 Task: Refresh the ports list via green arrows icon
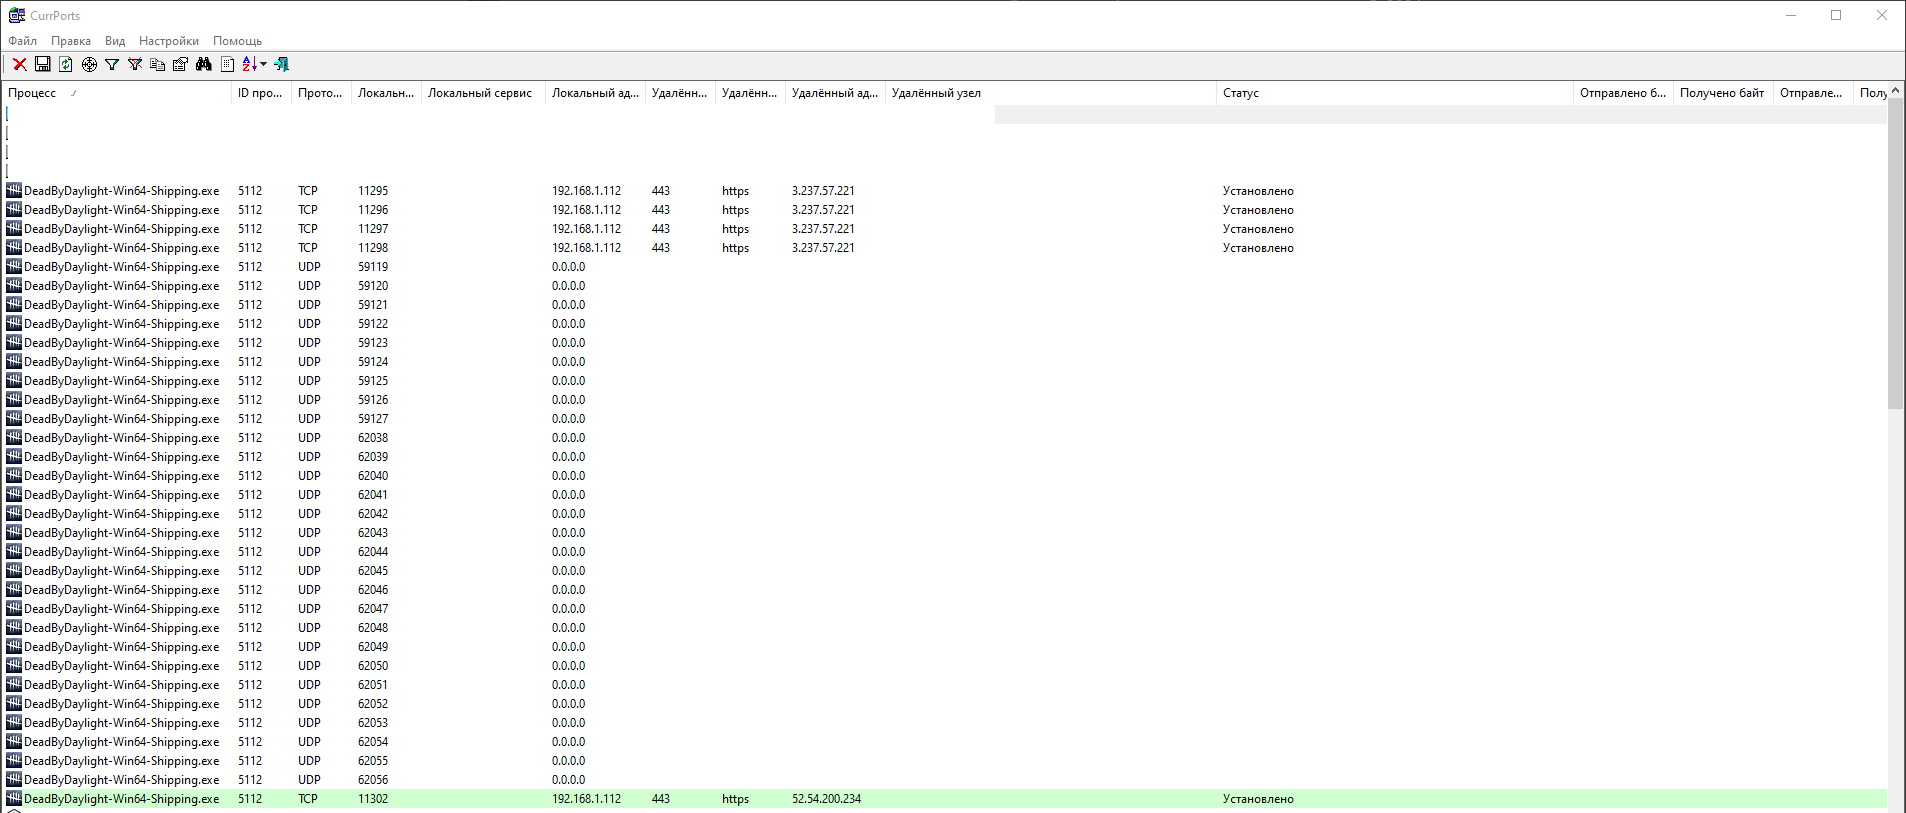(66, 64)
